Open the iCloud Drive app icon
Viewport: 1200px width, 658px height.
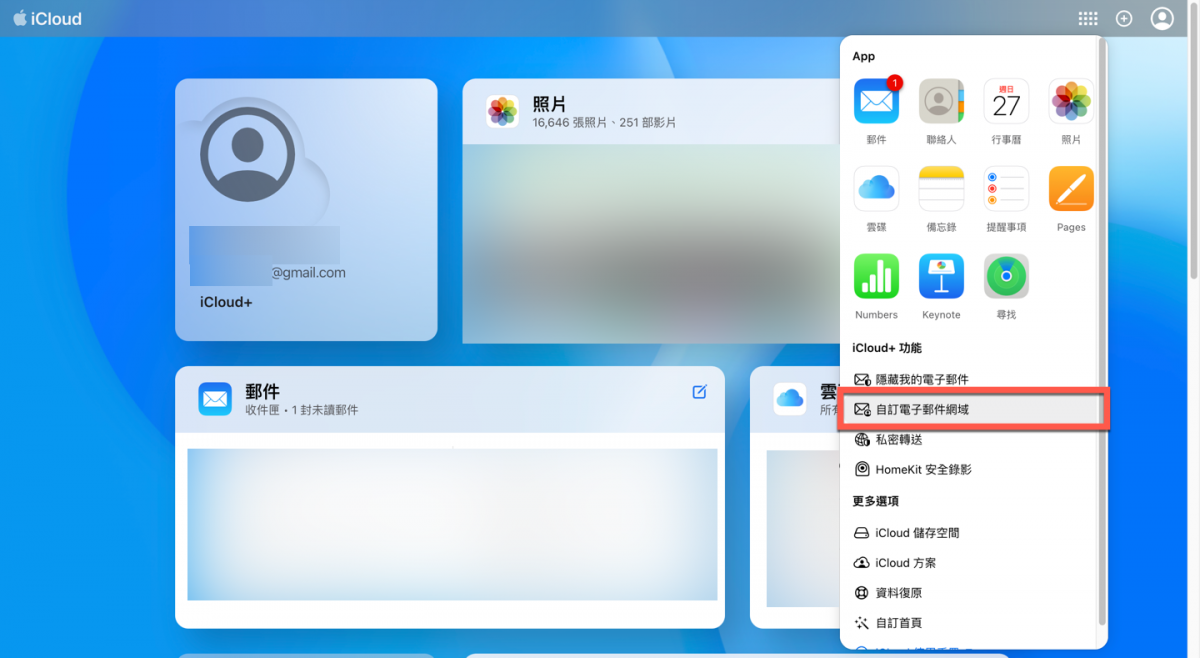876,188
